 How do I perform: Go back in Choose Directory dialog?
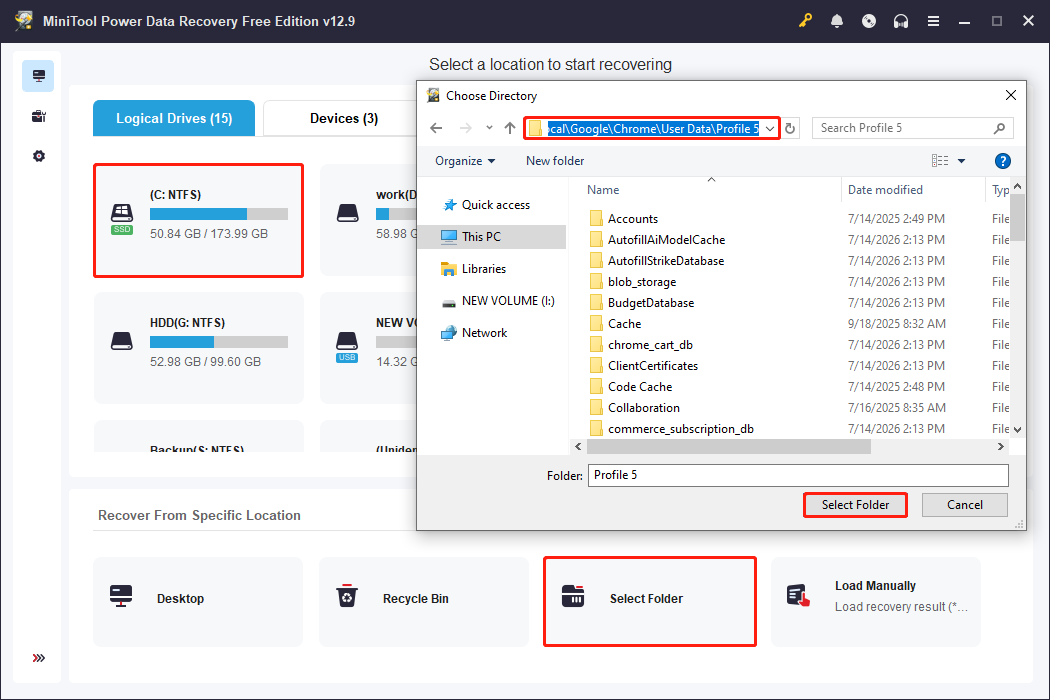(436, 128)
